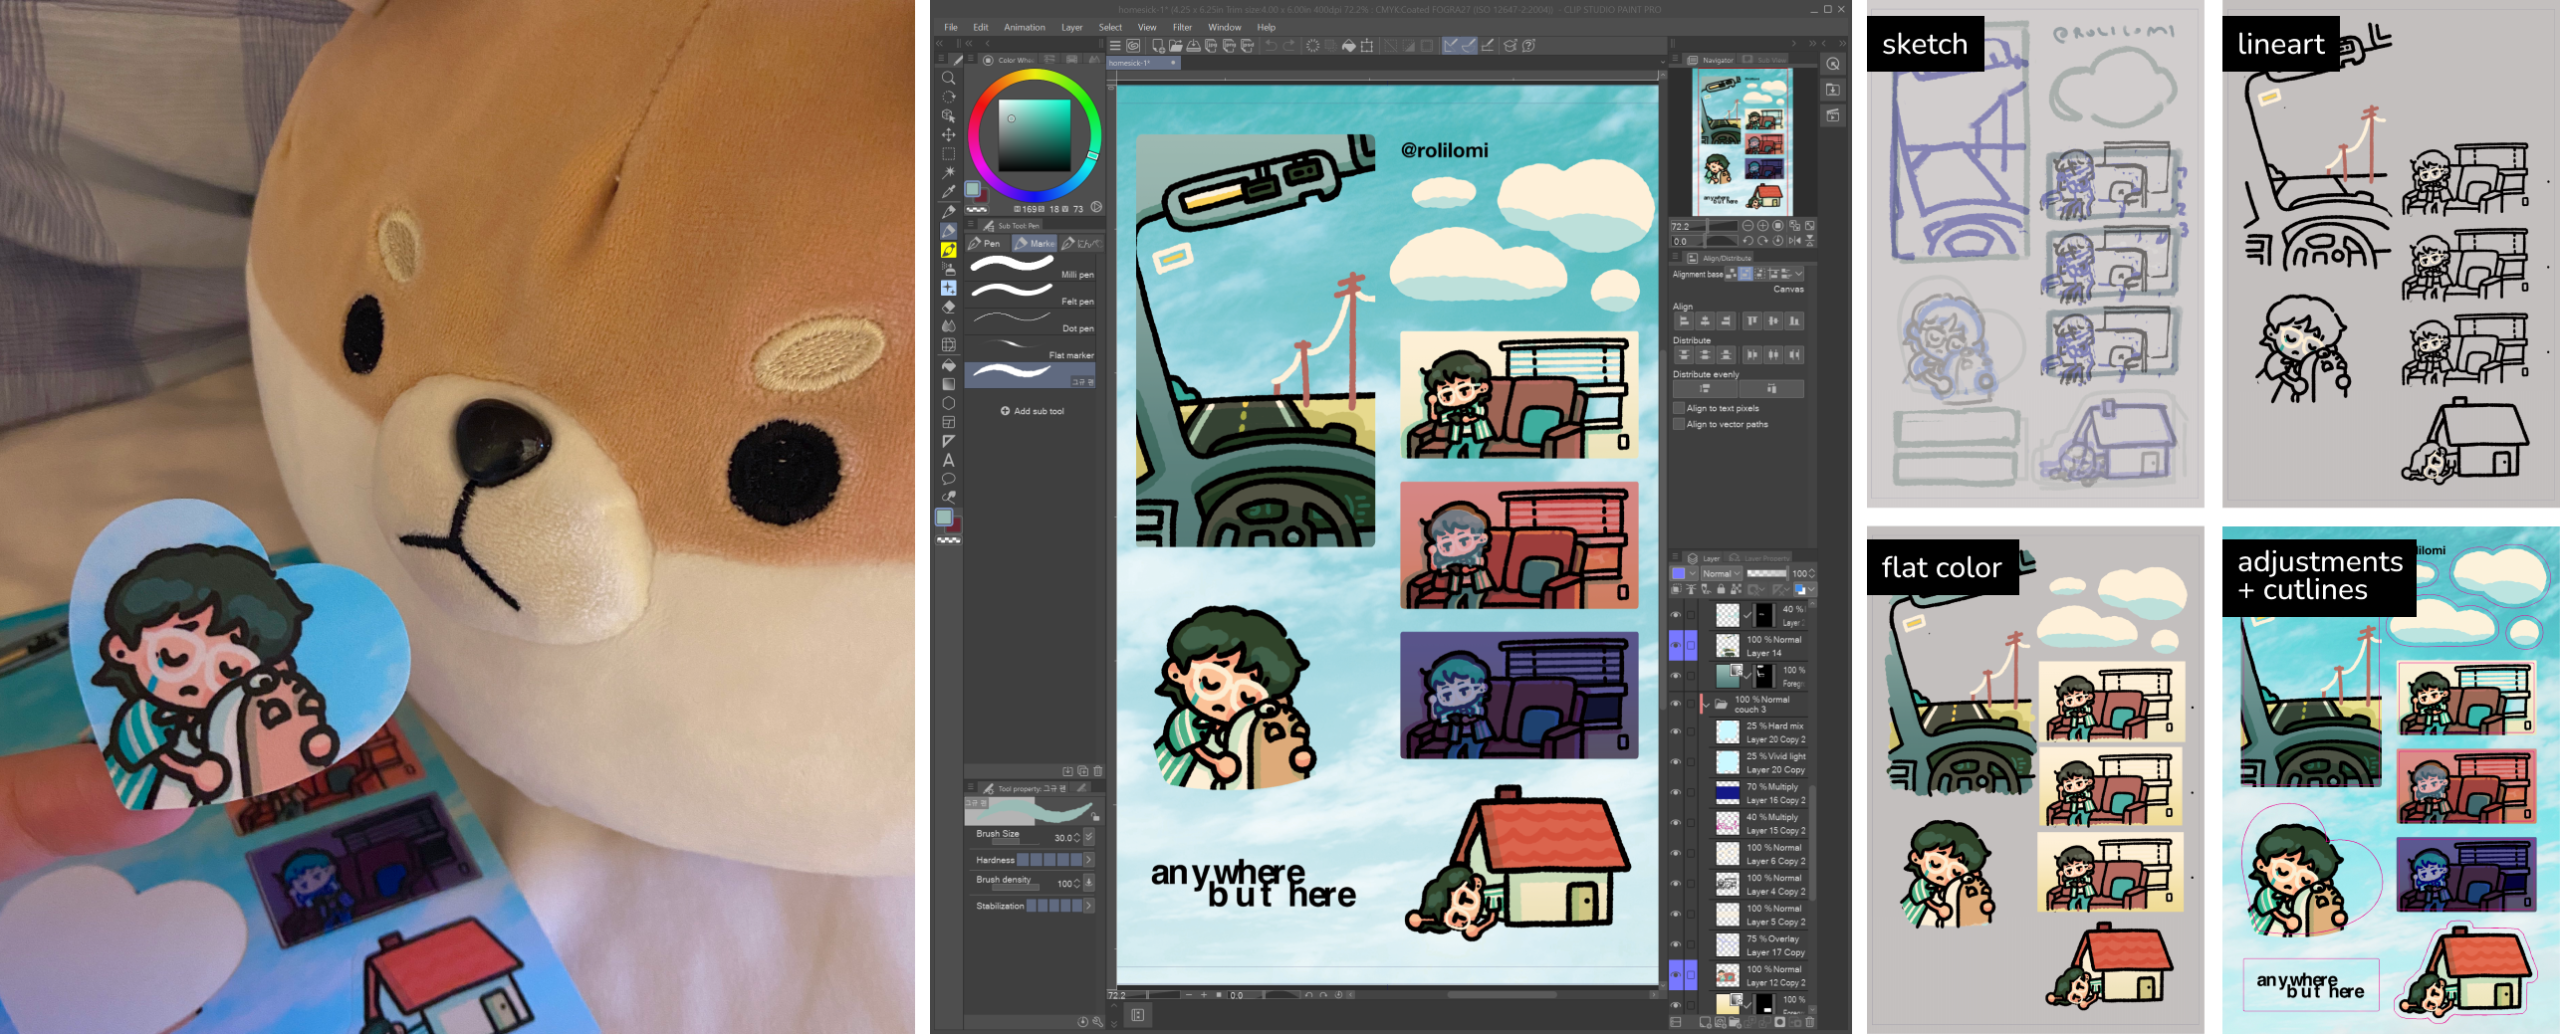Choose the Fill bucket tool
The width and height of the screenshot is (2560, 1034).
click(948, 365)
